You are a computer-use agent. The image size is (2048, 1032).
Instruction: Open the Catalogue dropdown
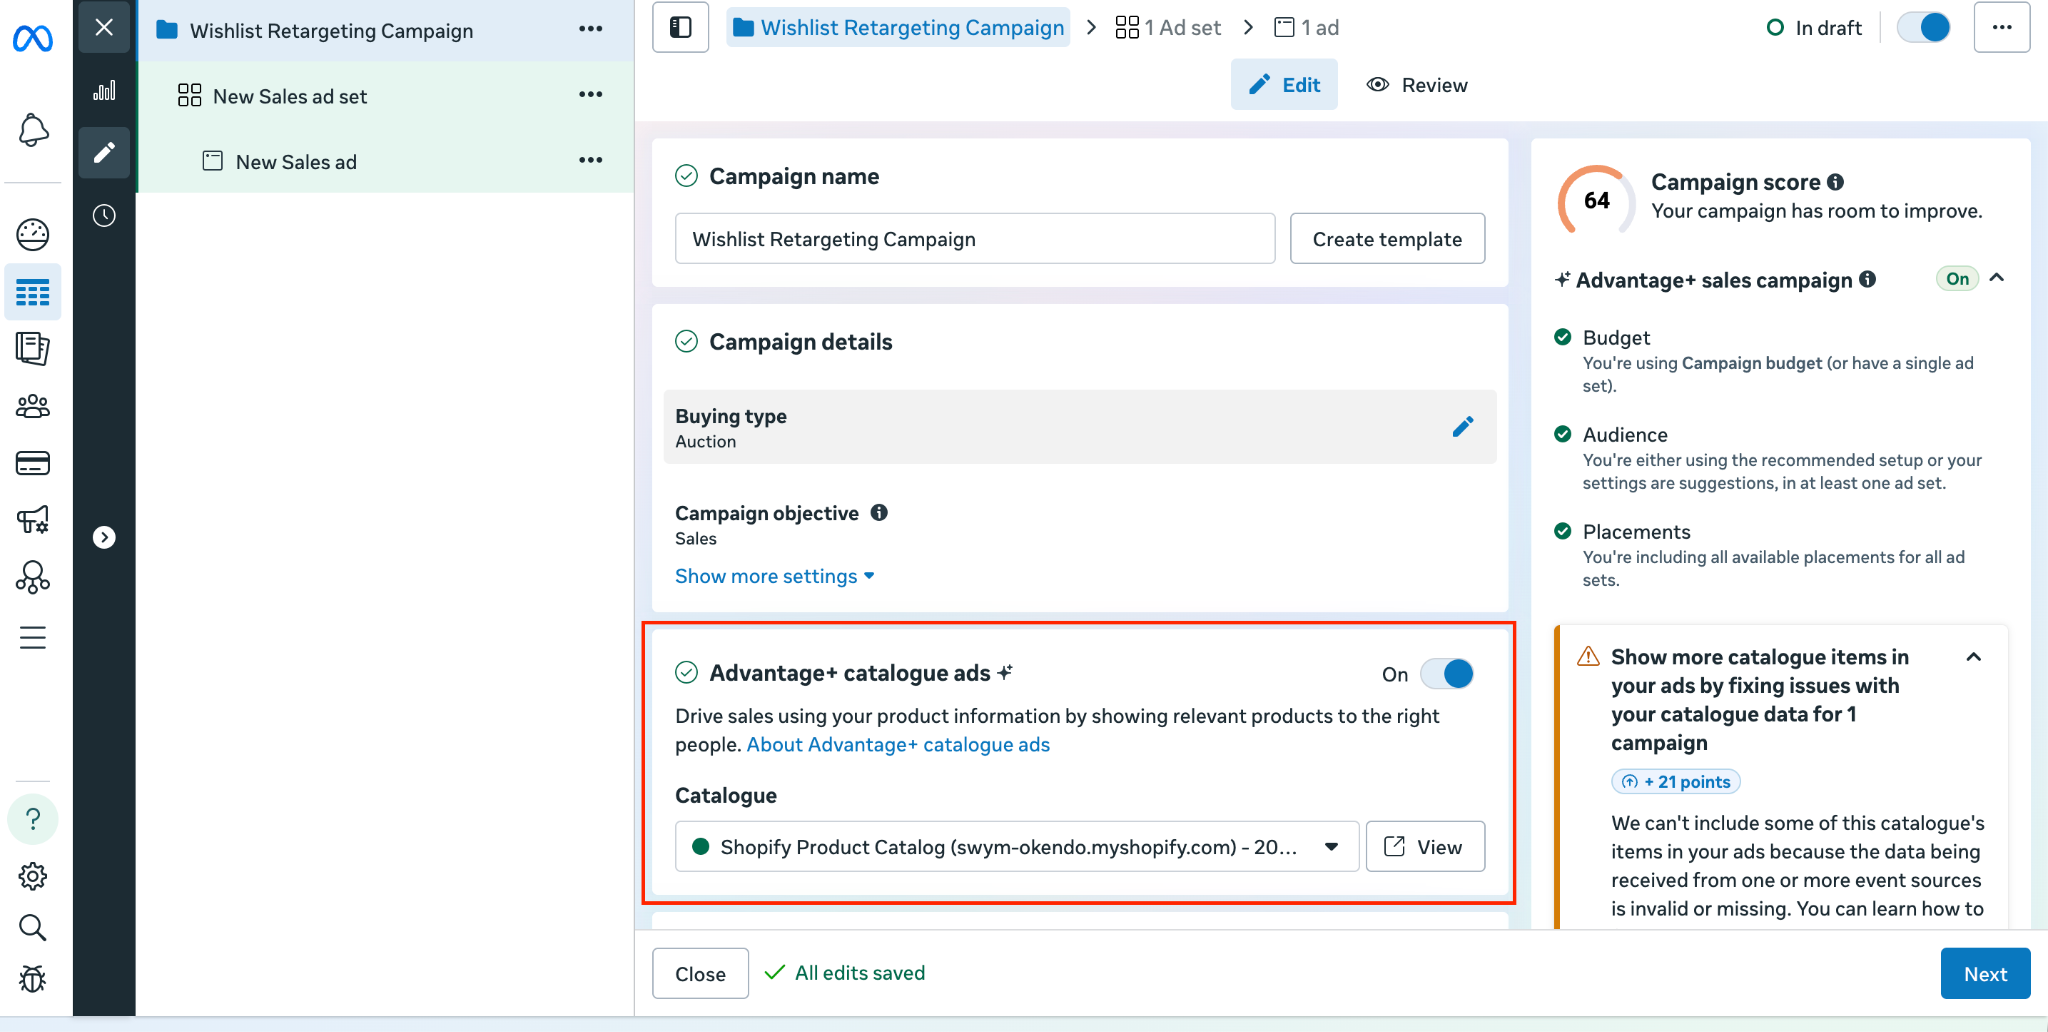click(1017, 847)
